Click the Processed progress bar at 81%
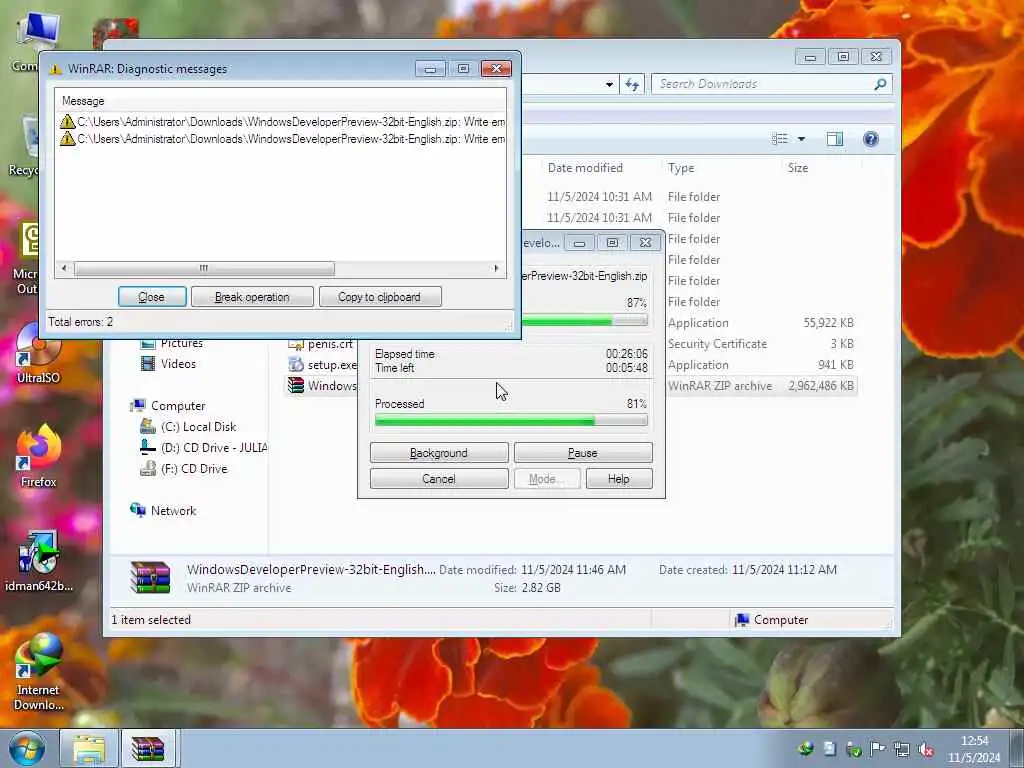The height and width of the screenshot is (768, 1024). click(511, 421)
